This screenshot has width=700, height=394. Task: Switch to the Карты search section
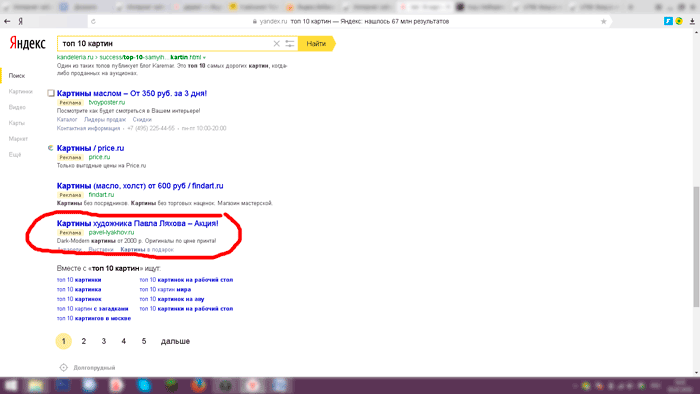(x=17, y=123)
